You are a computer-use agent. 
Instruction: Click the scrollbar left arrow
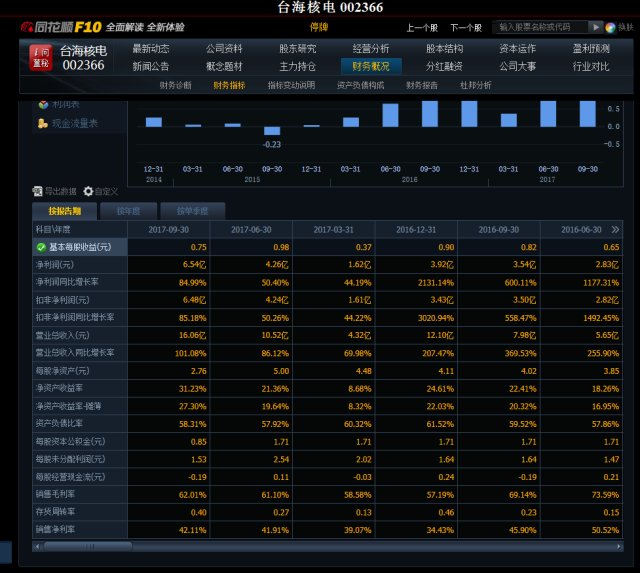(x=37, y=546)
